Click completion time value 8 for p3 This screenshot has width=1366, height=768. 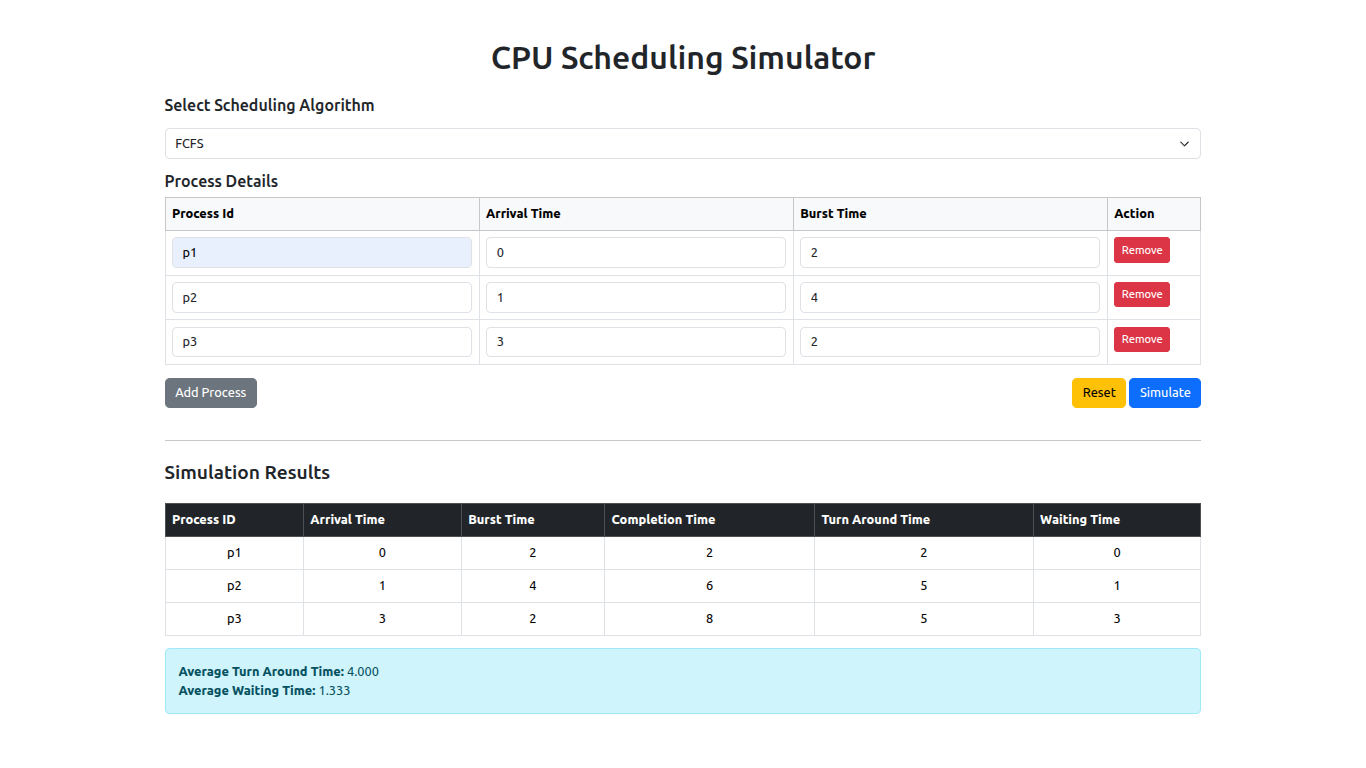pyautogui.click(x=709, y=619)
